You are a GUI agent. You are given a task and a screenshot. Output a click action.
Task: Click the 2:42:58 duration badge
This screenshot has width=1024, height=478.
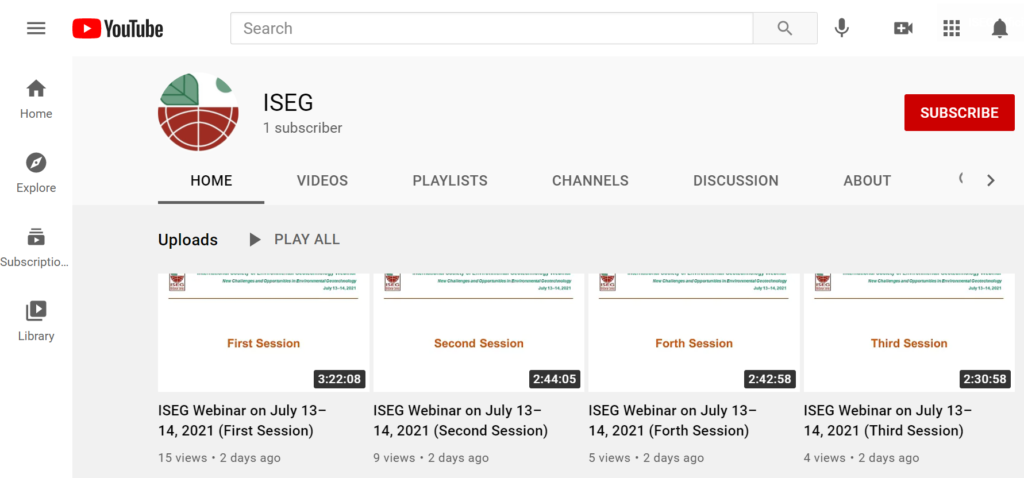tap(769, 379)
